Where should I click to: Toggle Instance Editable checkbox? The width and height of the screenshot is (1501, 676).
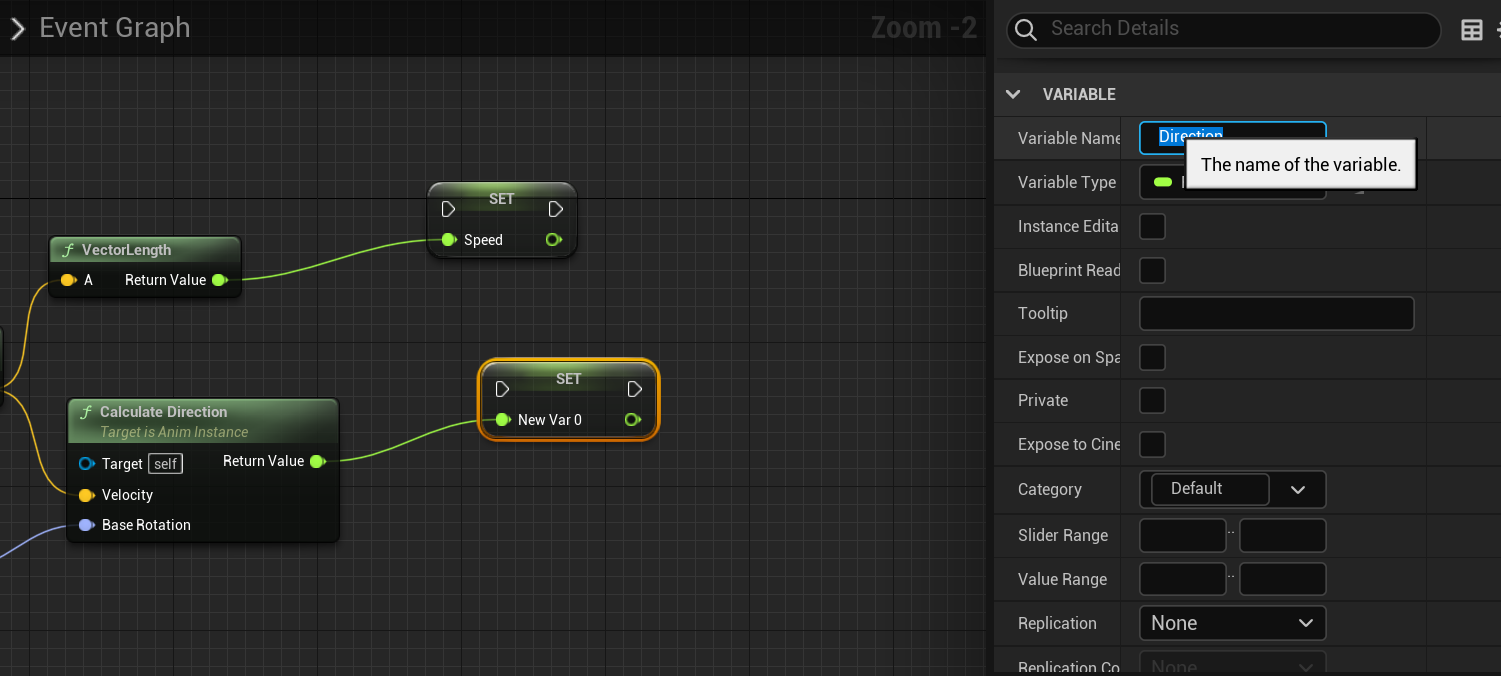point(1153,226)
